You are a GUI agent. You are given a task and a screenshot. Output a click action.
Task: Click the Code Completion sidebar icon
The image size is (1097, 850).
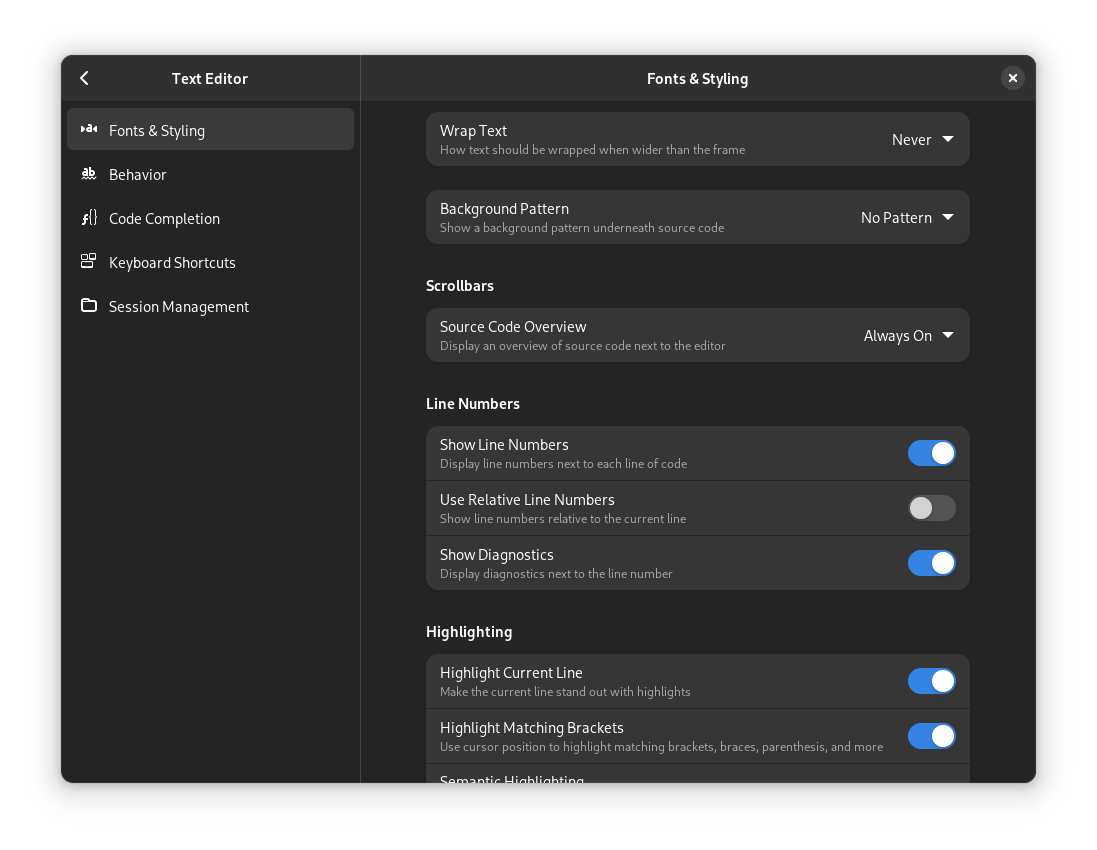pos(89,218)
